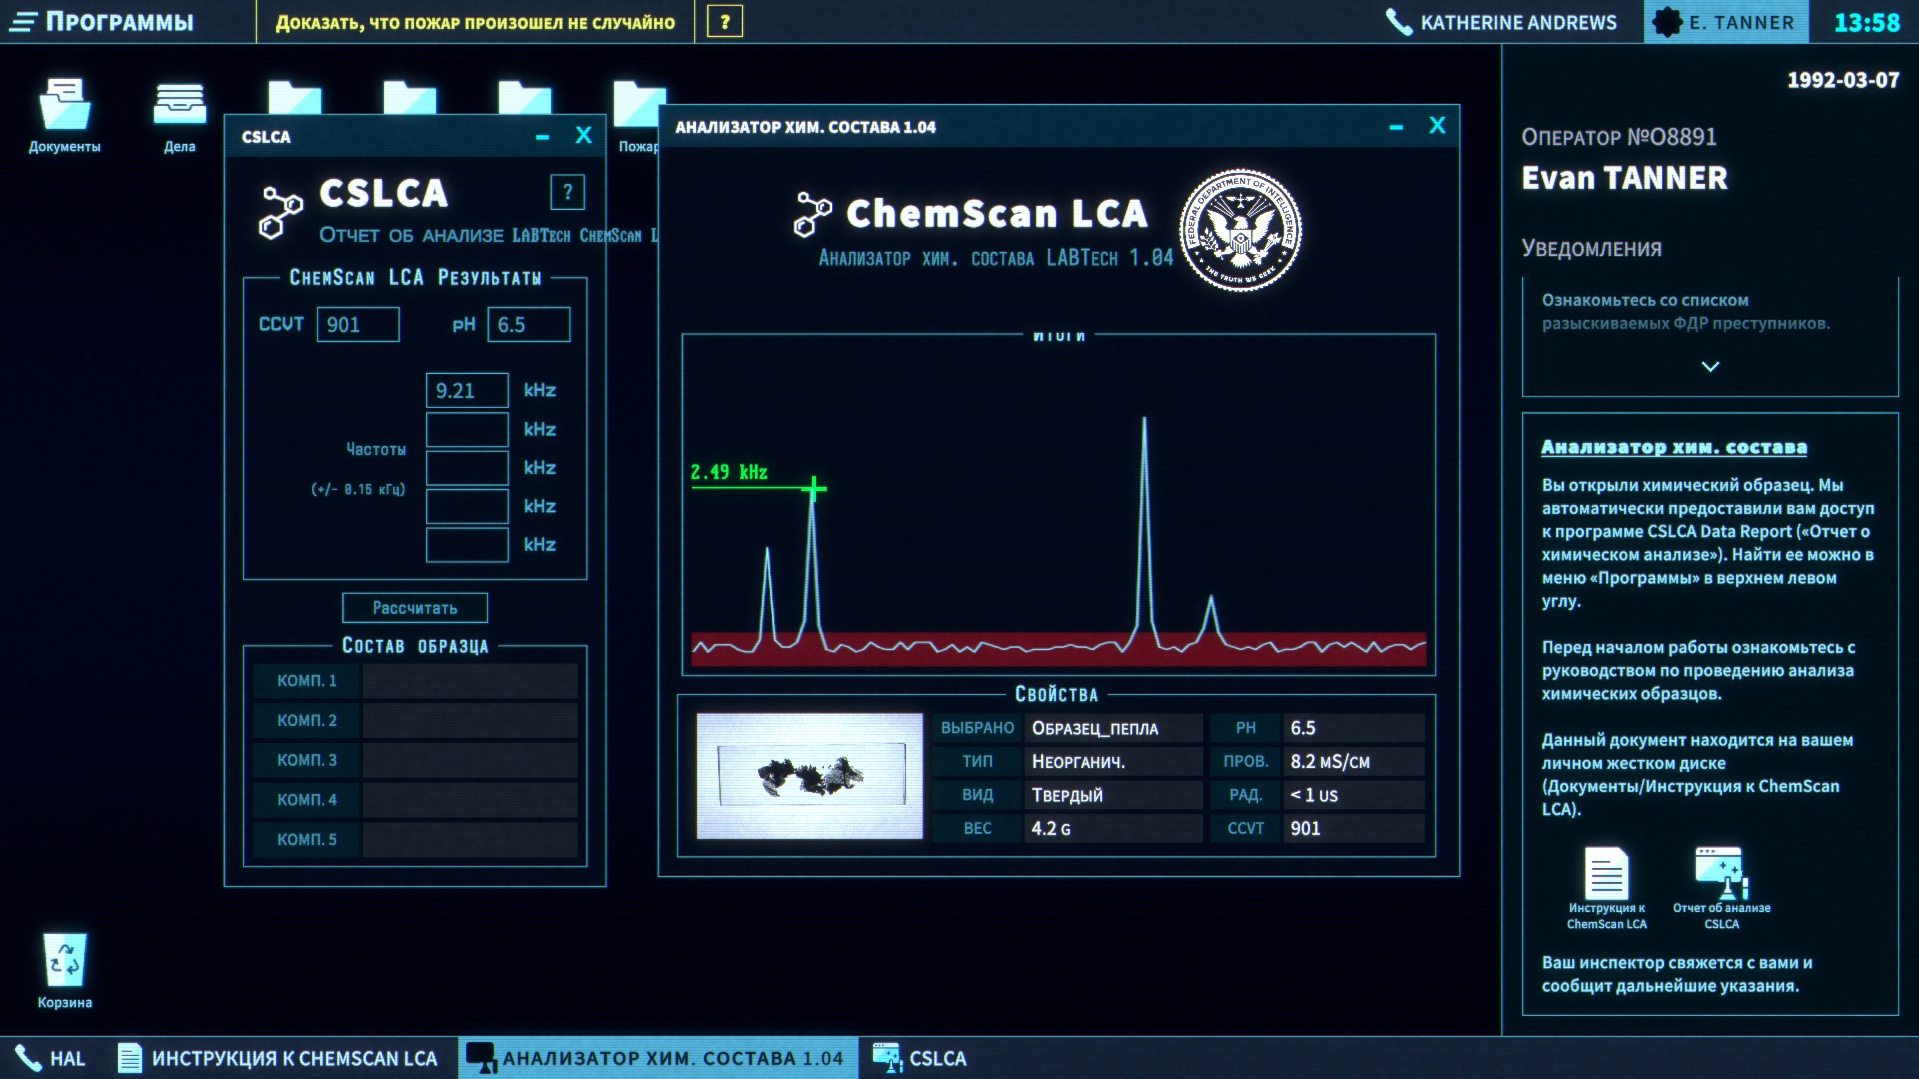Close the CSLCA window
The image size is (1919, 1079).
click(x=584, y=136)
